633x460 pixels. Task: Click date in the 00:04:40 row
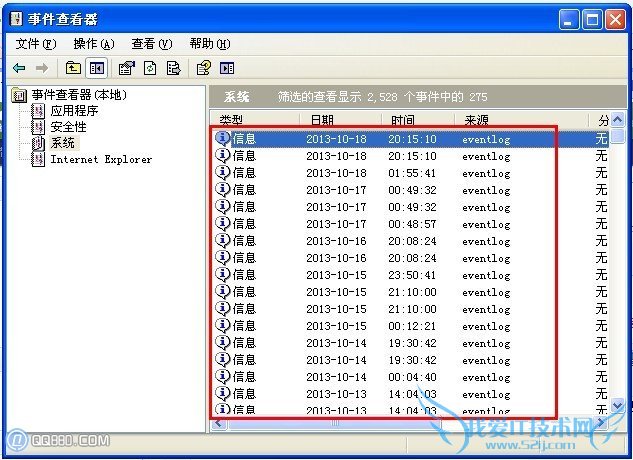[x=336, y=377]
